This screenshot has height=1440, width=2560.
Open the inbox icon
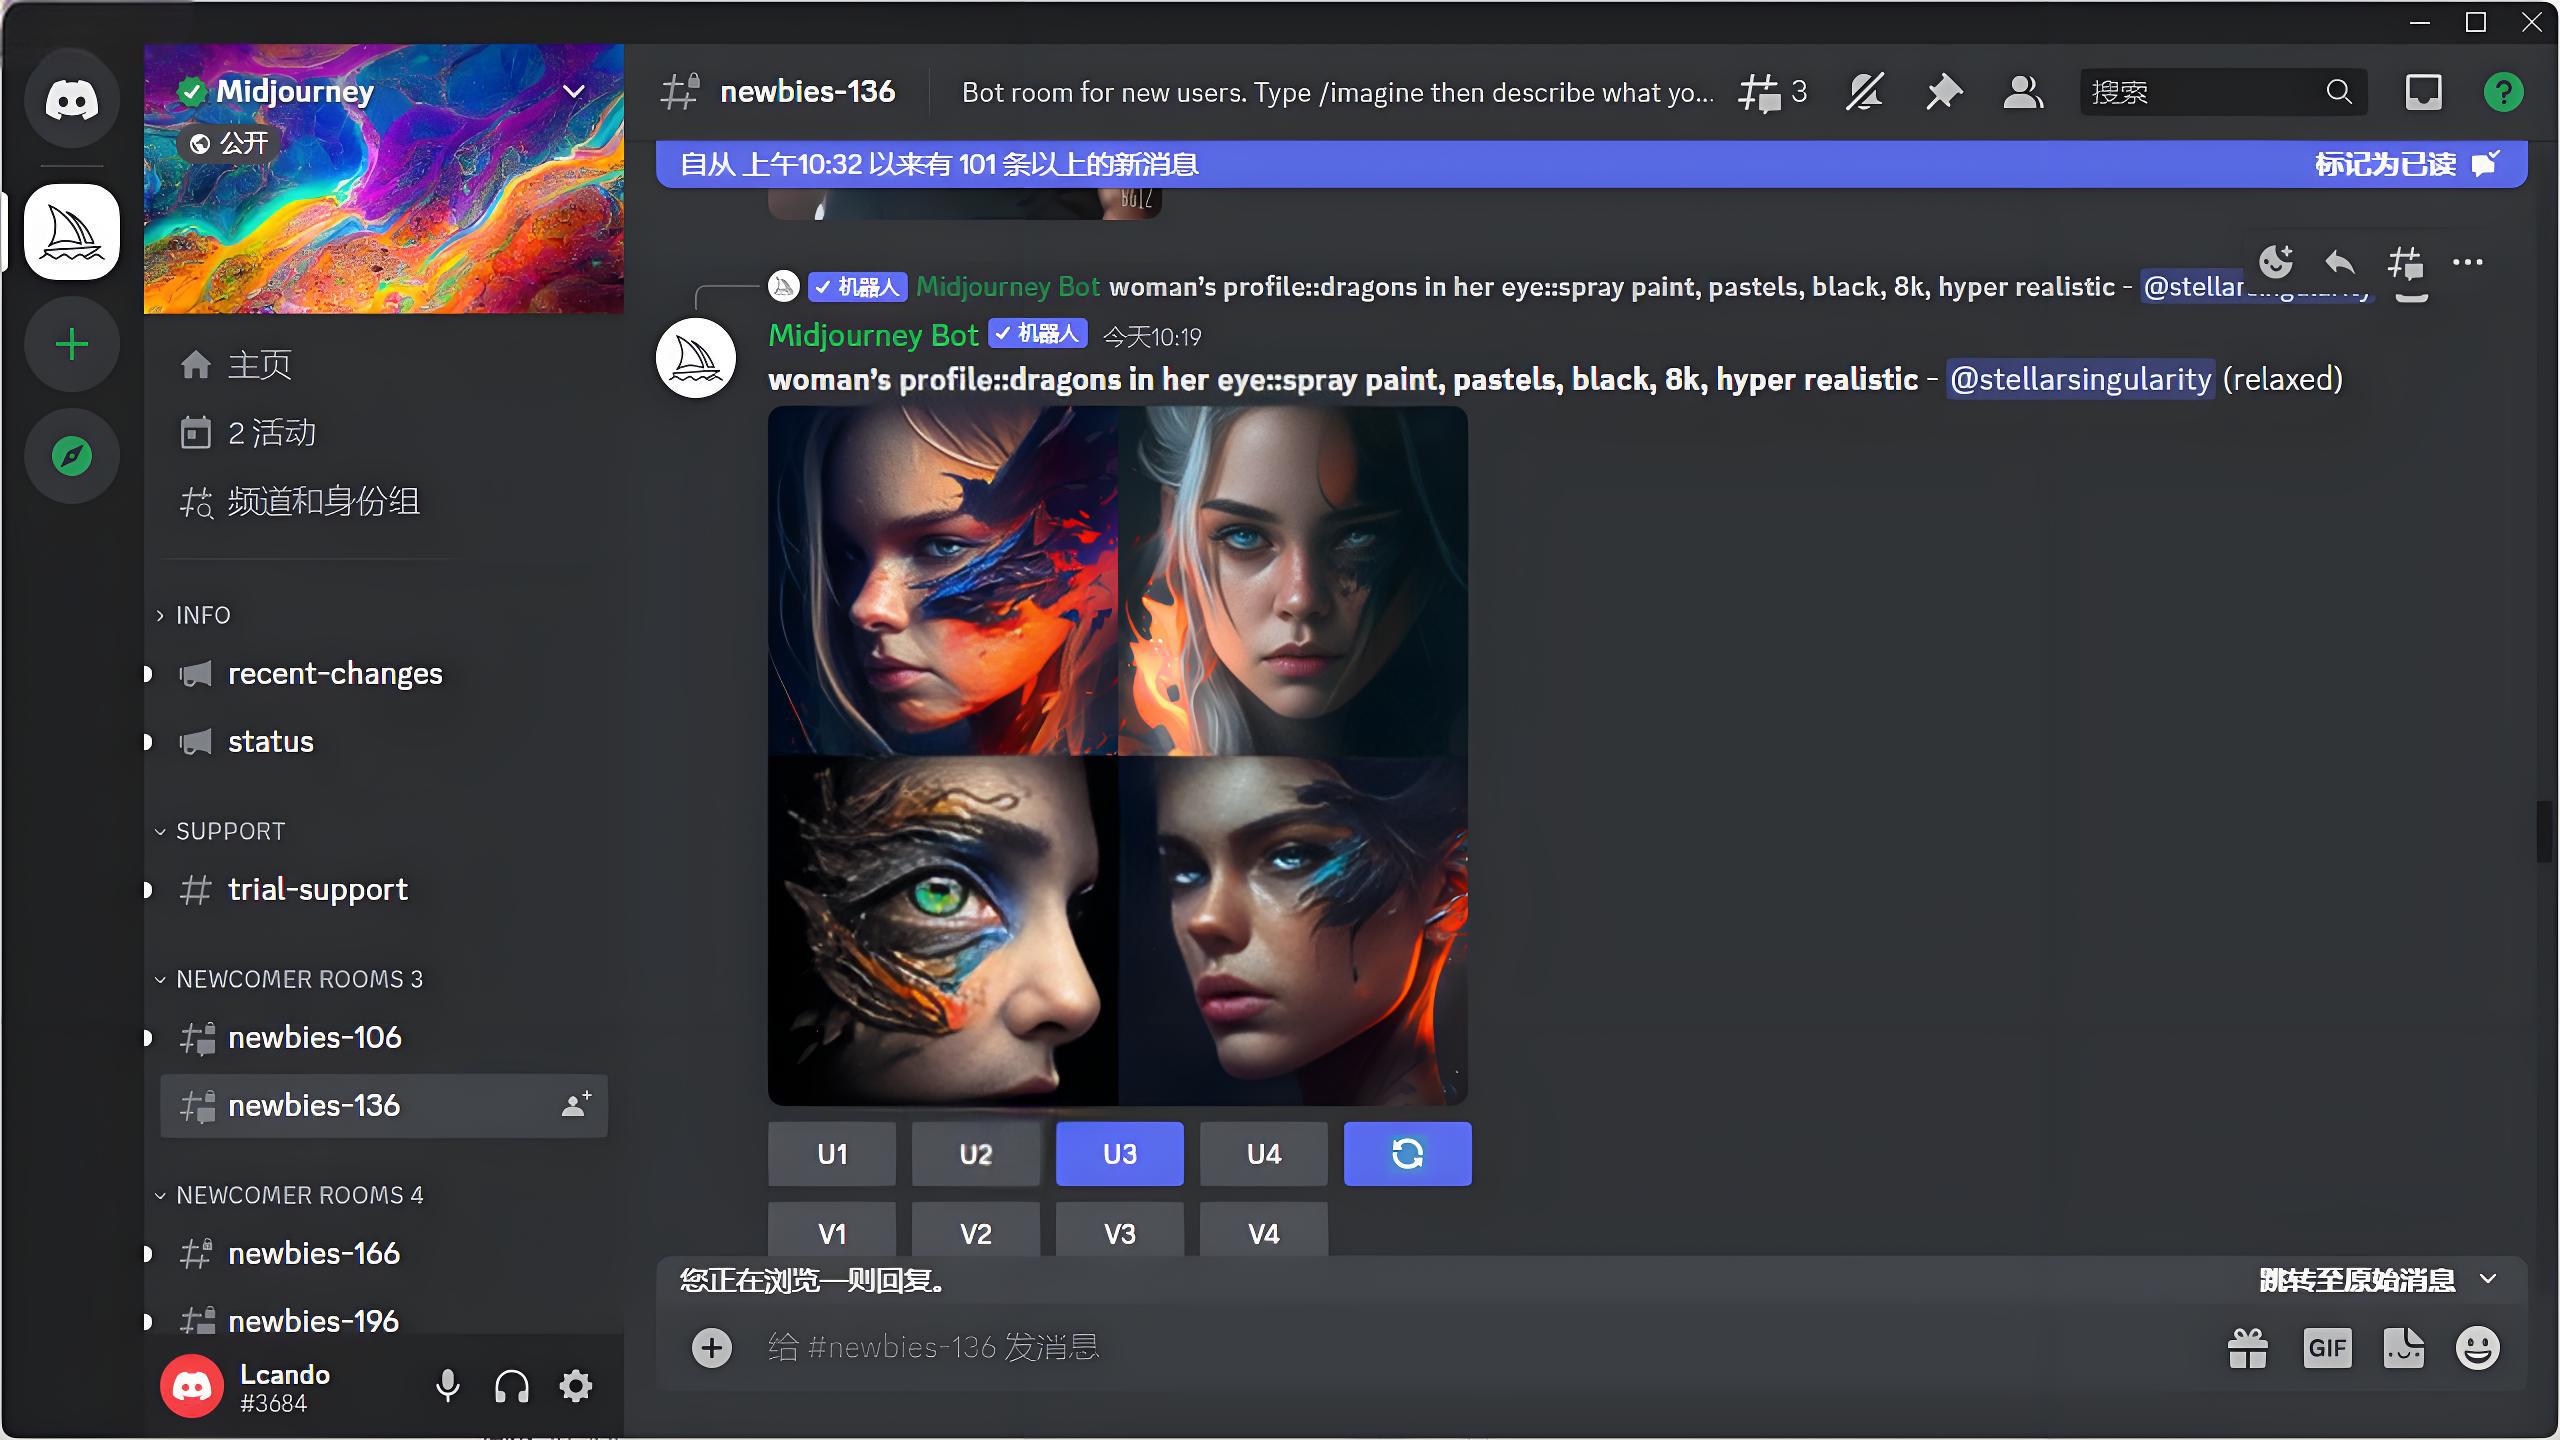(2423, 93)
